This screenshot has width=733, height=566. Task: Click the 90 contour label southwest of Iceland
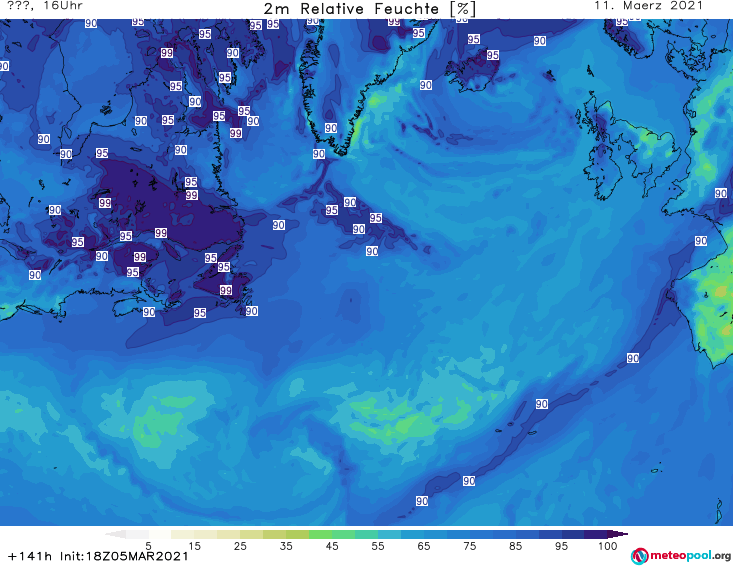click(425, 85)
